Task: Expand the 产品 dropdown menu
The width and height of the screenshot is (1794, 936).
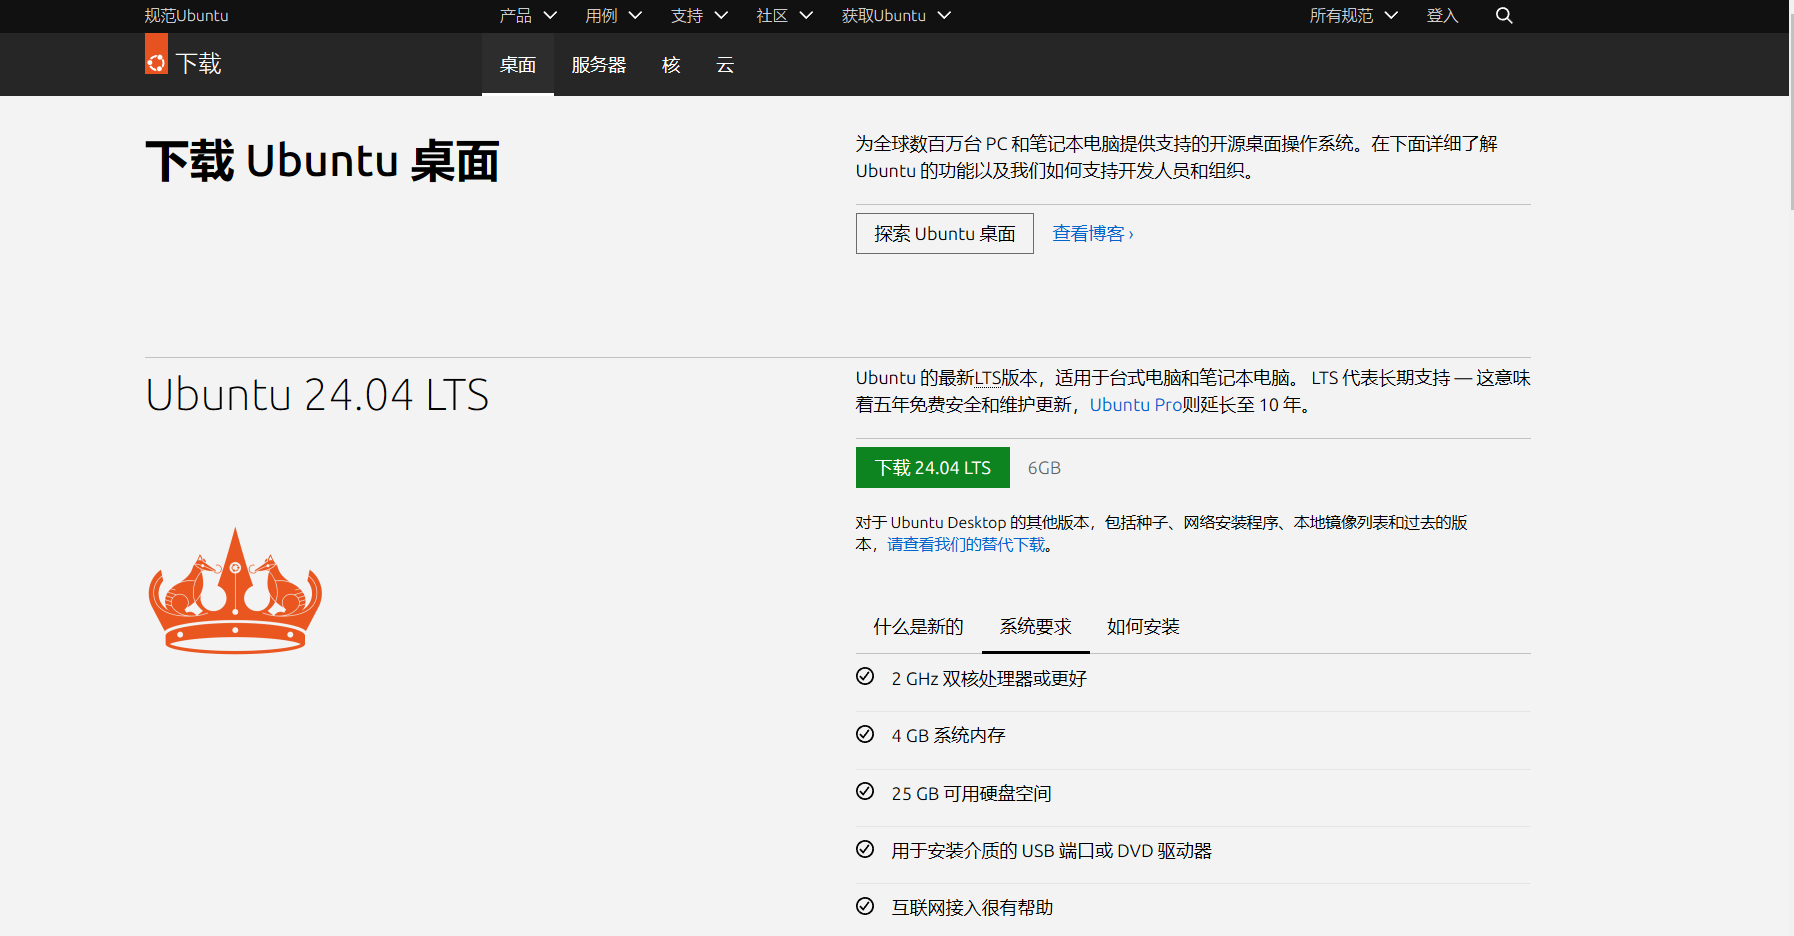Action: click(x=527, y=15)
